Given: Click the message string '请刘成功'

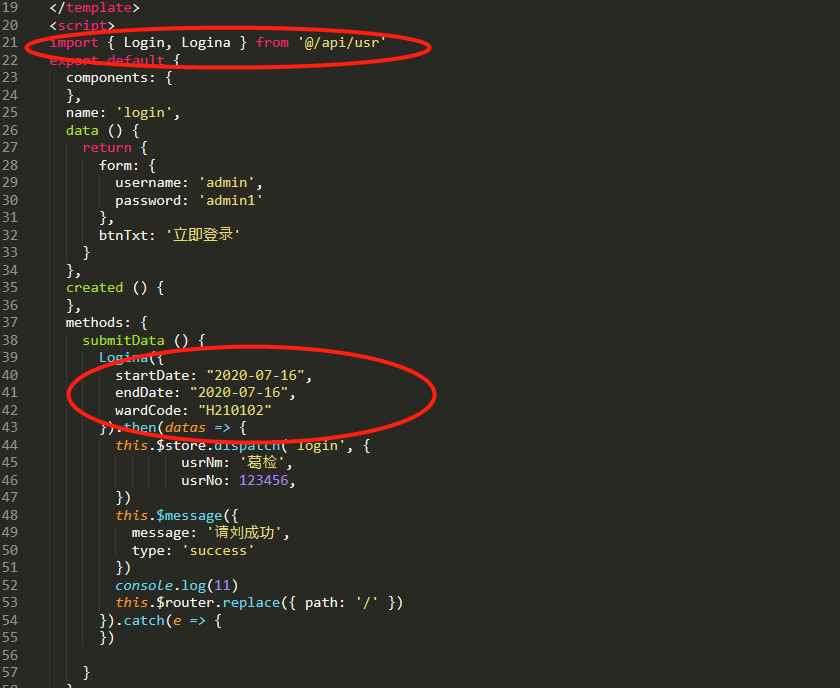Looking at the screenshot, I should (x=244, y=532).
